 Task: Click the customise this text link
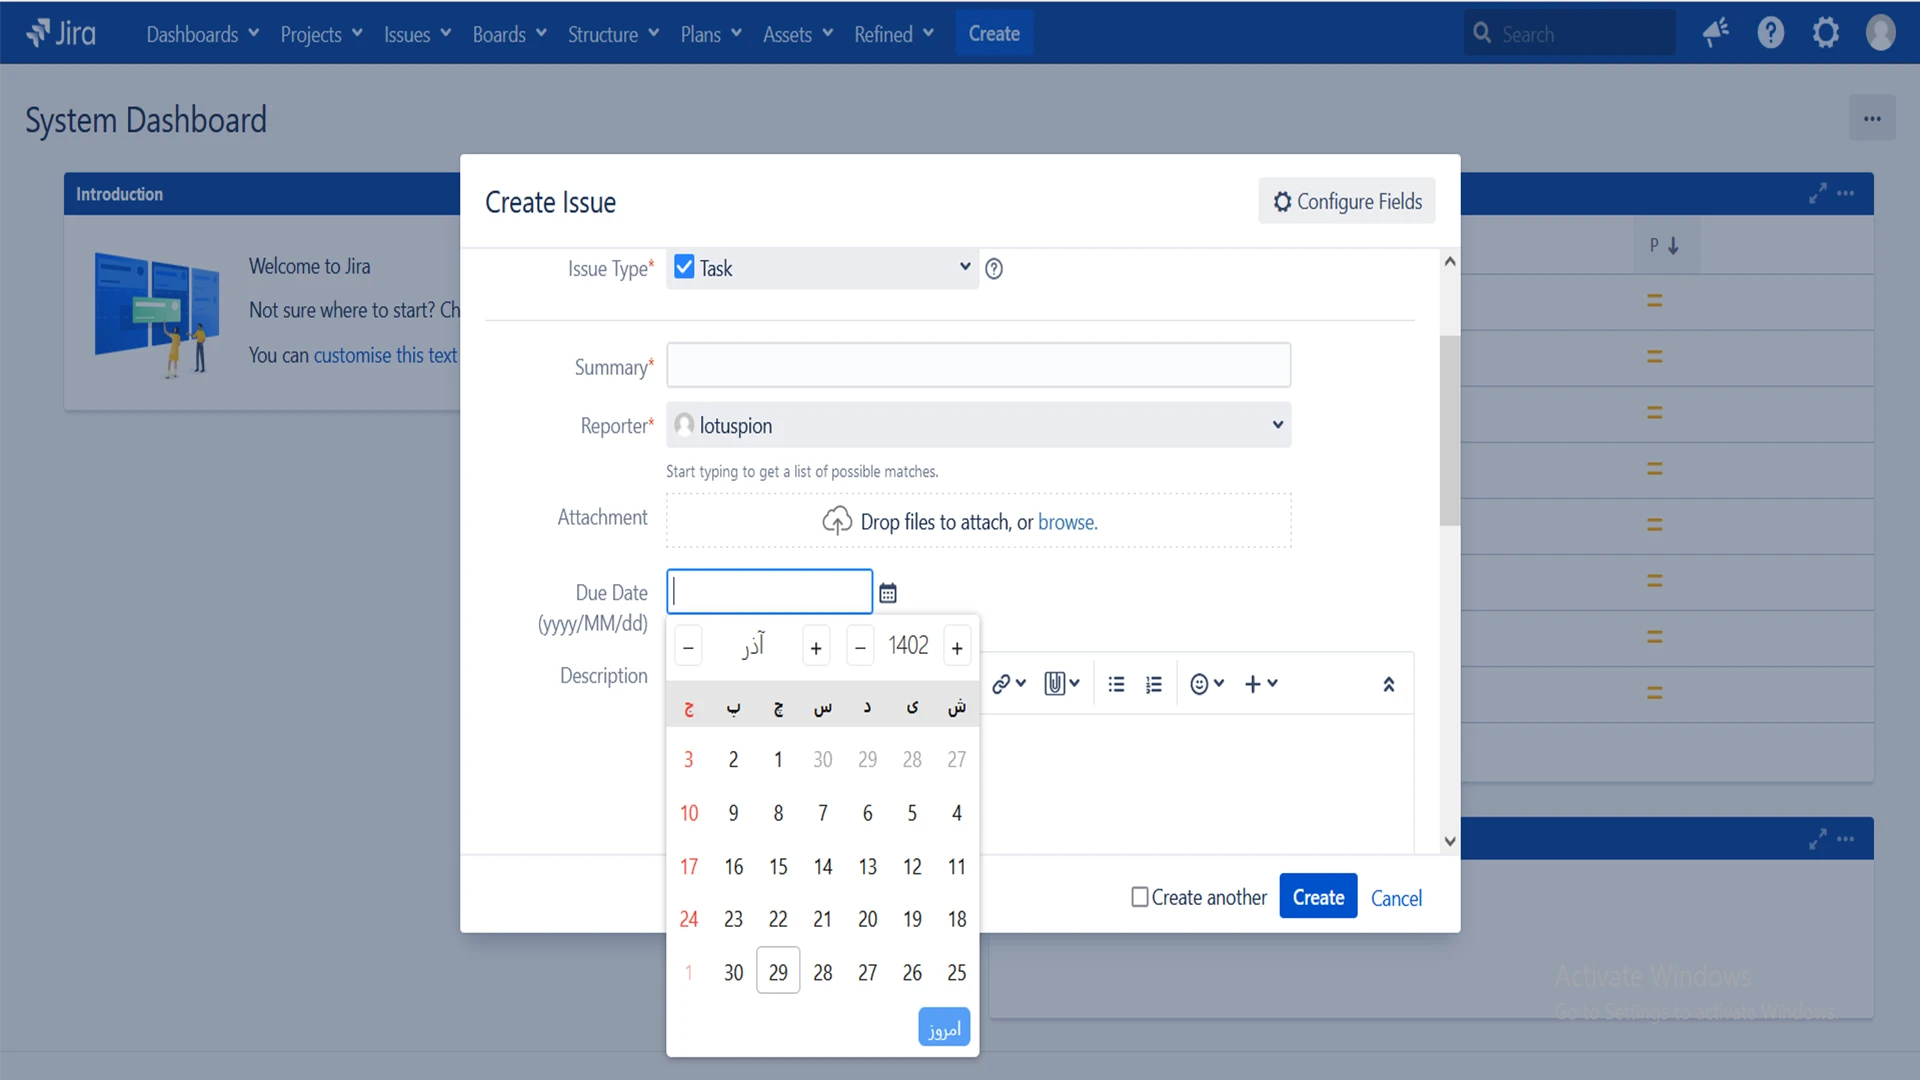click(x=385, y=355)
